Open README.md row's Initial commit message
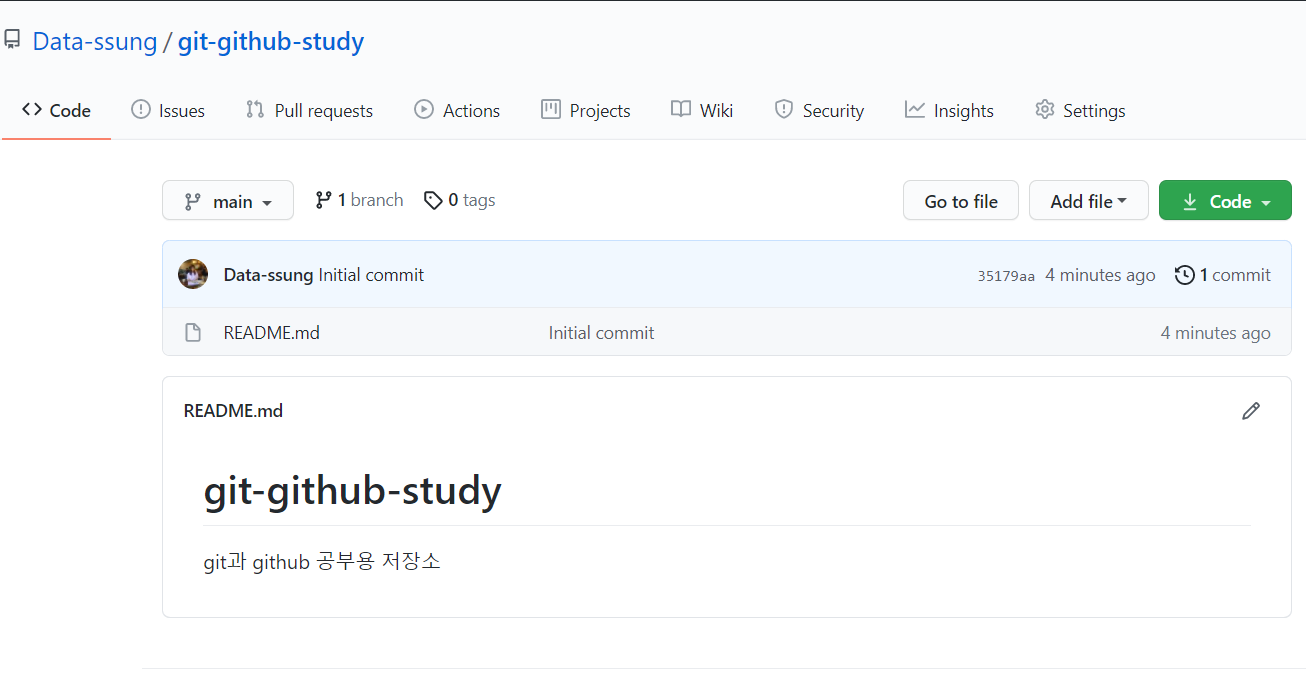The height and width of the screenshot is (699, 1306). 601,333
